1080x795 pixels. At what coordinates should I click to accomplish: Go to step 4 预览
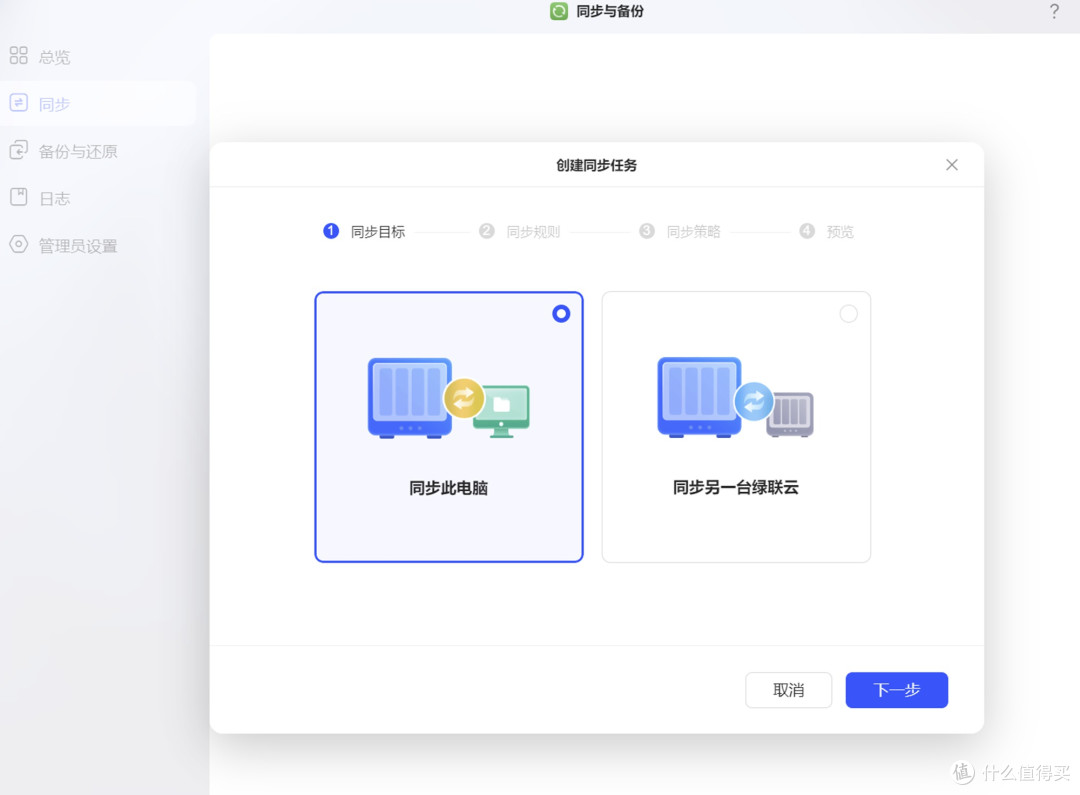click(x=826, y=231)
